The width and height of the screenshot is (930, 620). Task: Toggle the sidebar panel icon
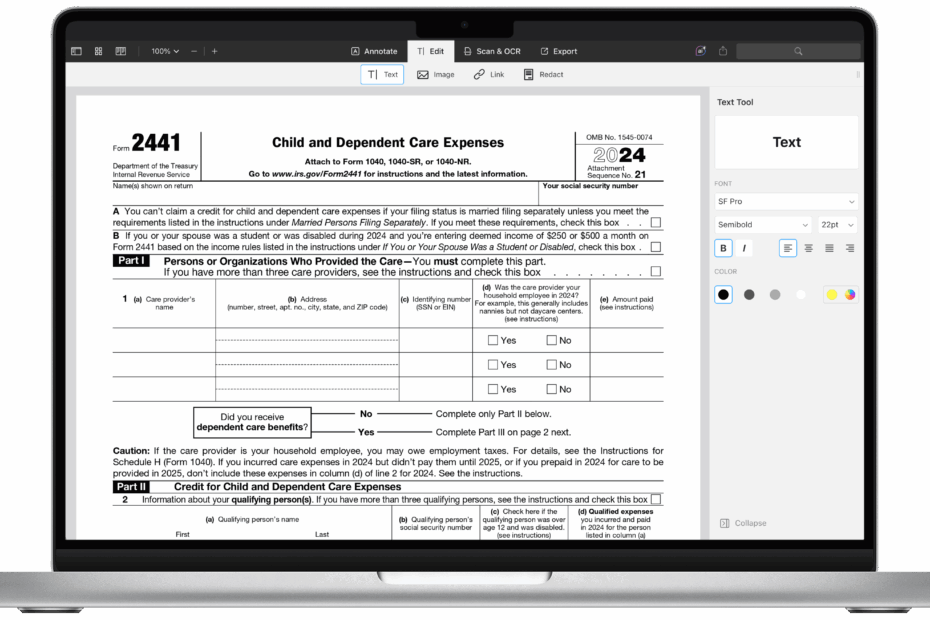[x=75, y=50]
